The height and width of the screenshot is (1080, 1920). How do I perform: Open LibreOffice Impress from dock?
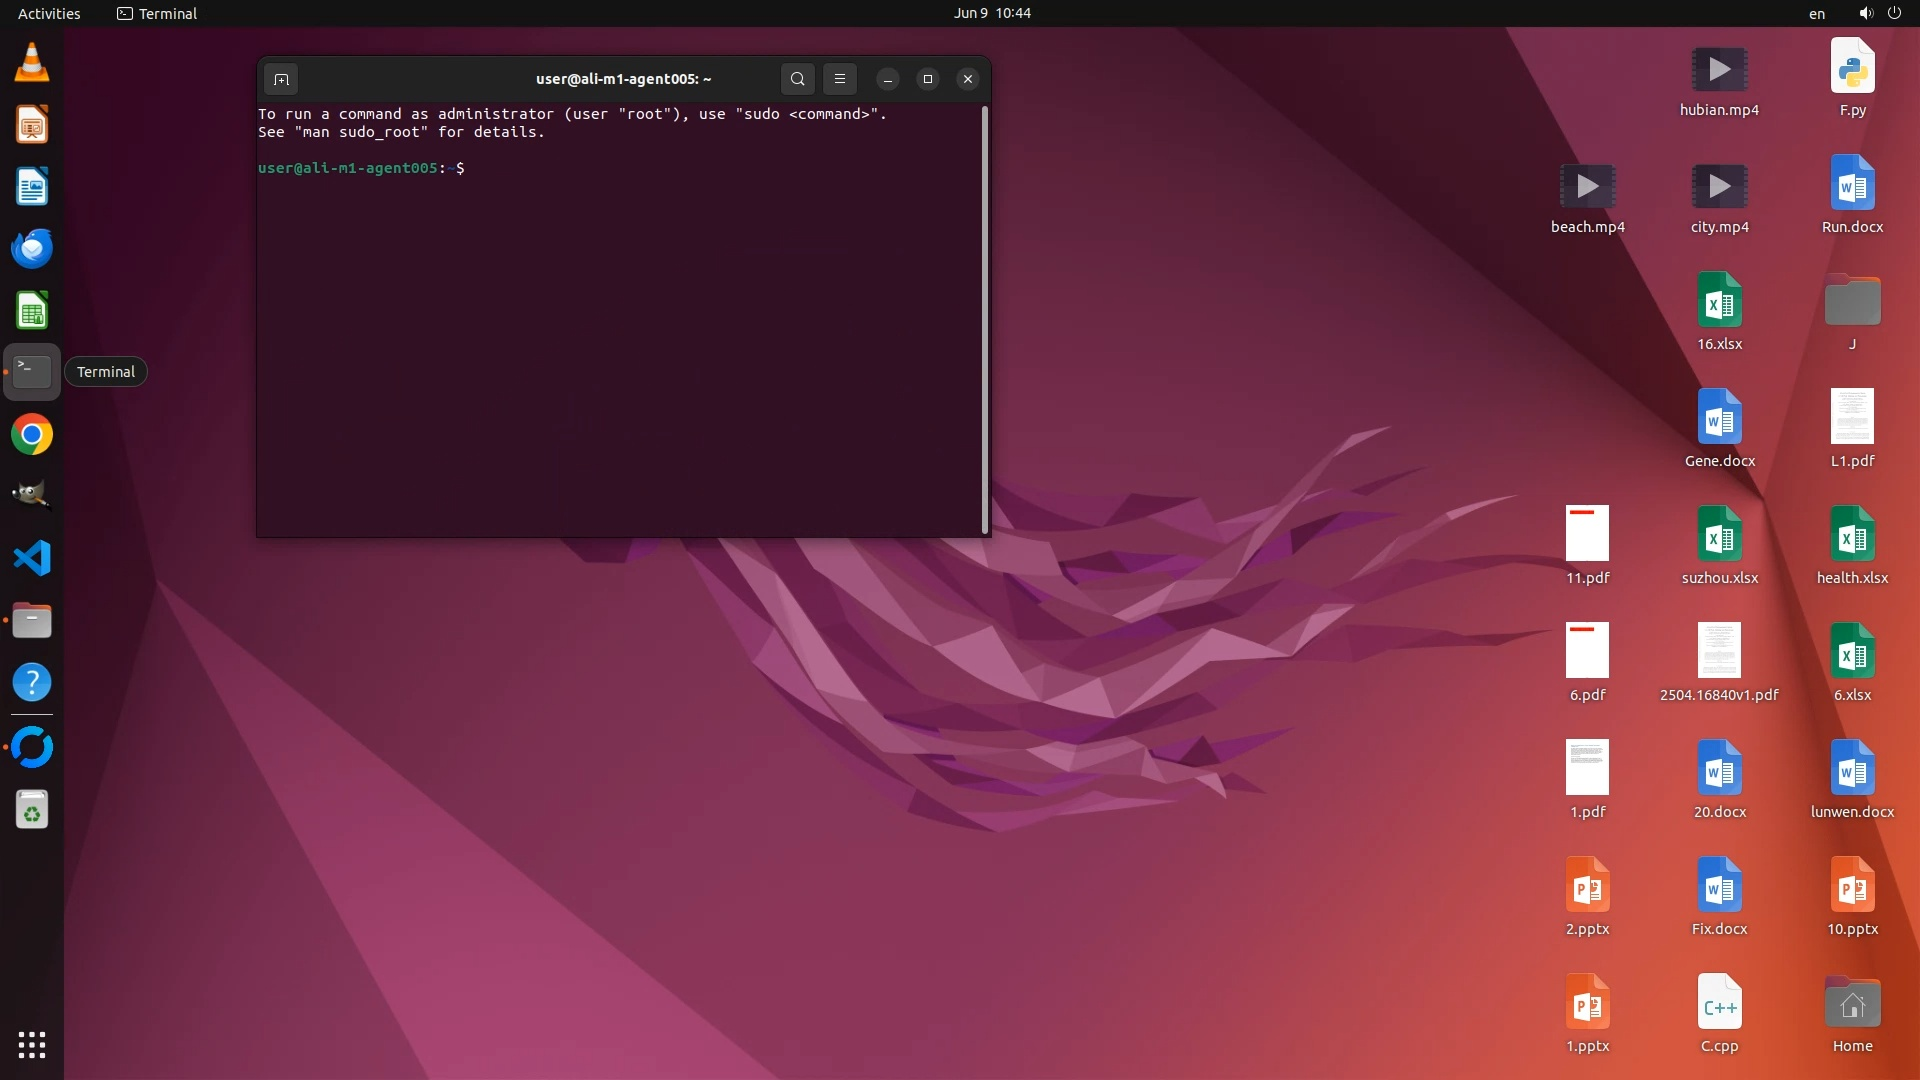point(32,125)
